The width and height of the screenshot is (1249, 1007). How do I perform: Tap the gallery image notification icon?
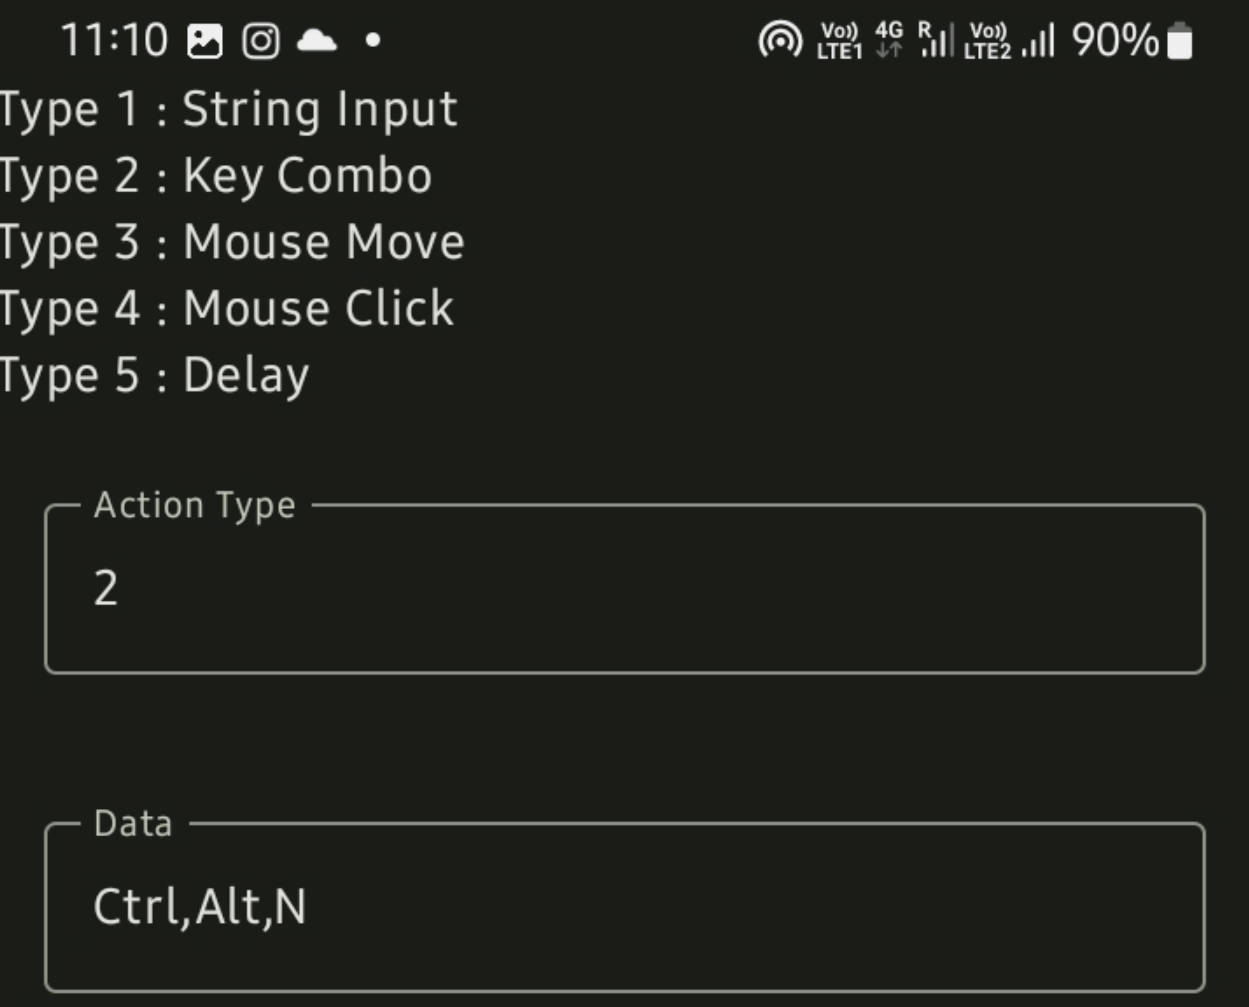[x=205, y=41]
